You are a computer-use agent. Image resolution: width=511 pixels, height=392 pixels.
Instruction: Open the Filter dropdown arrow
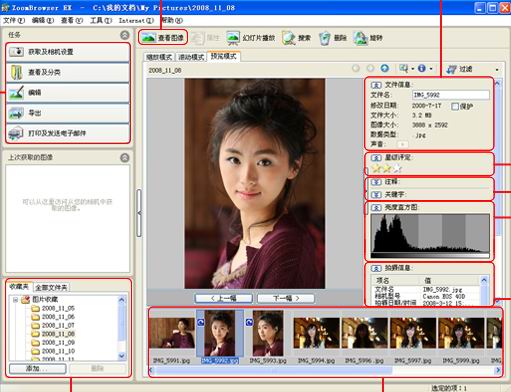coord(497,69)
